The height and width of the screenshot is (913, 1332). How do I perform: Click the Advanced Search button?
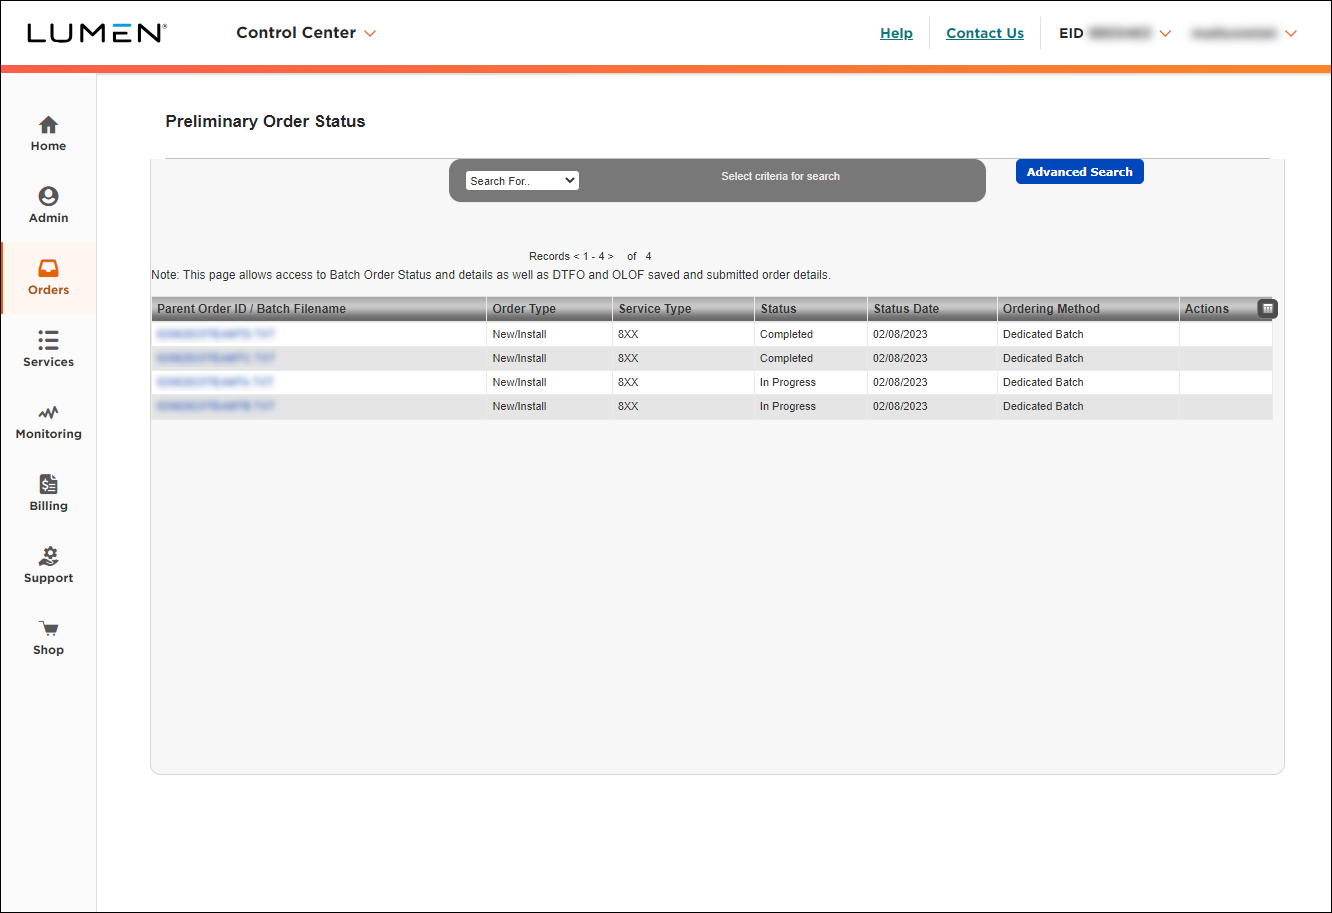click(1079, 172)
